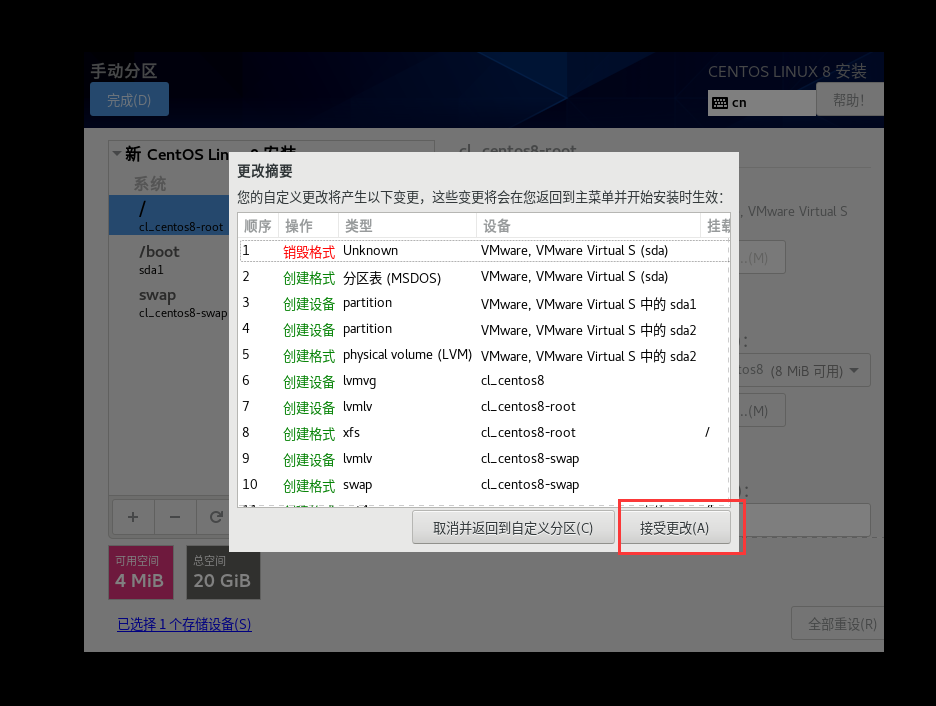Viewport: 936px width, 706px height.
Task: Select row 8 创建格式 xfs entry
Action: 484,433
